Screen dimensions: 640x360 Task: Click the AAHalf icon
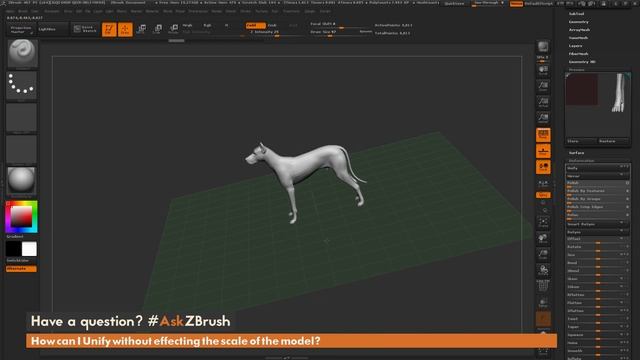click(543, 118)
